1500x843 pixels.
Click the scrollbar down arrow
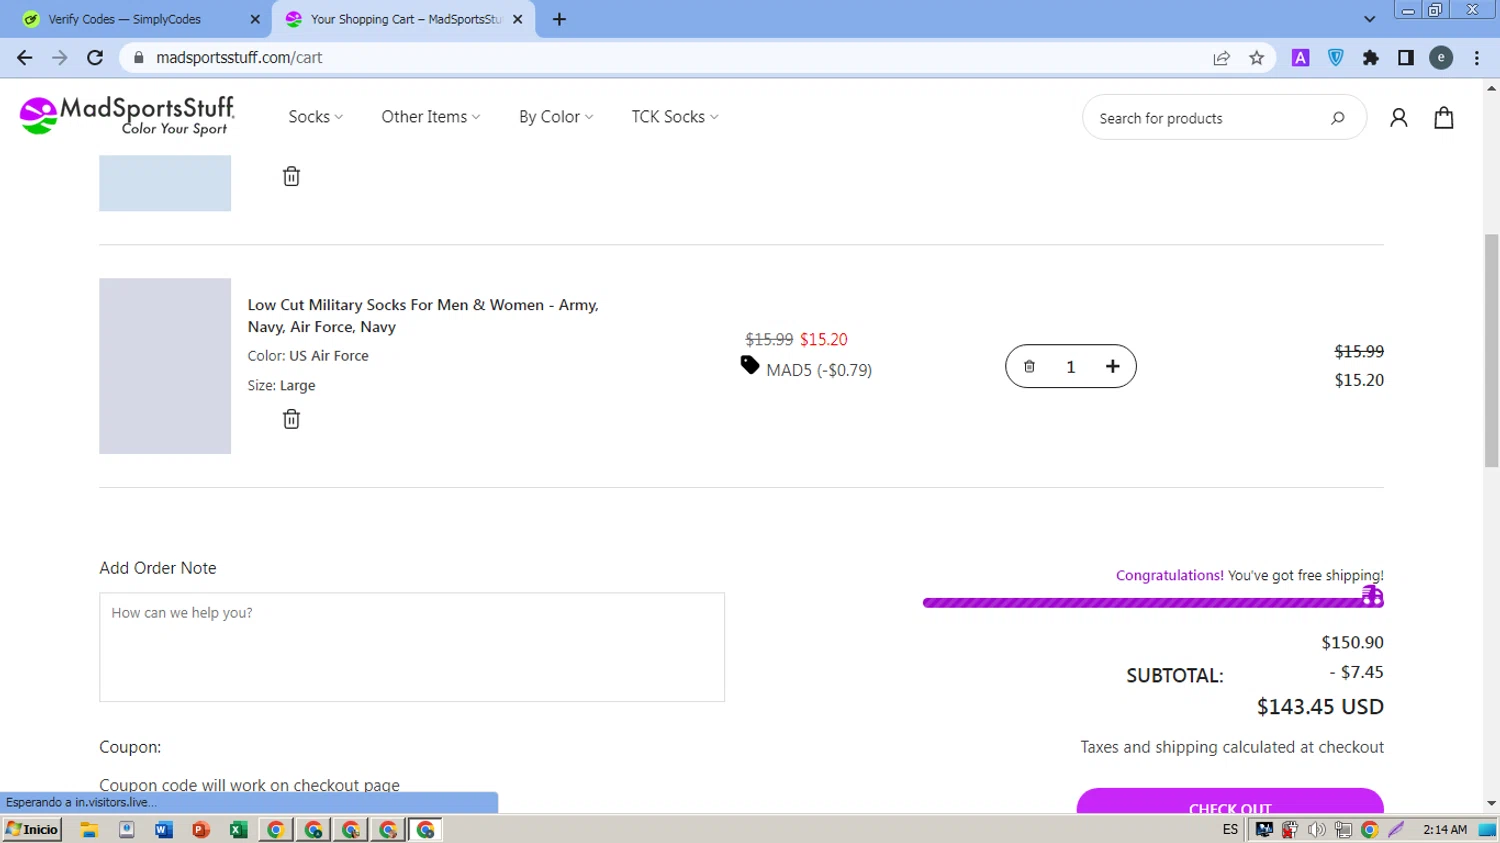pos(1491,803)
